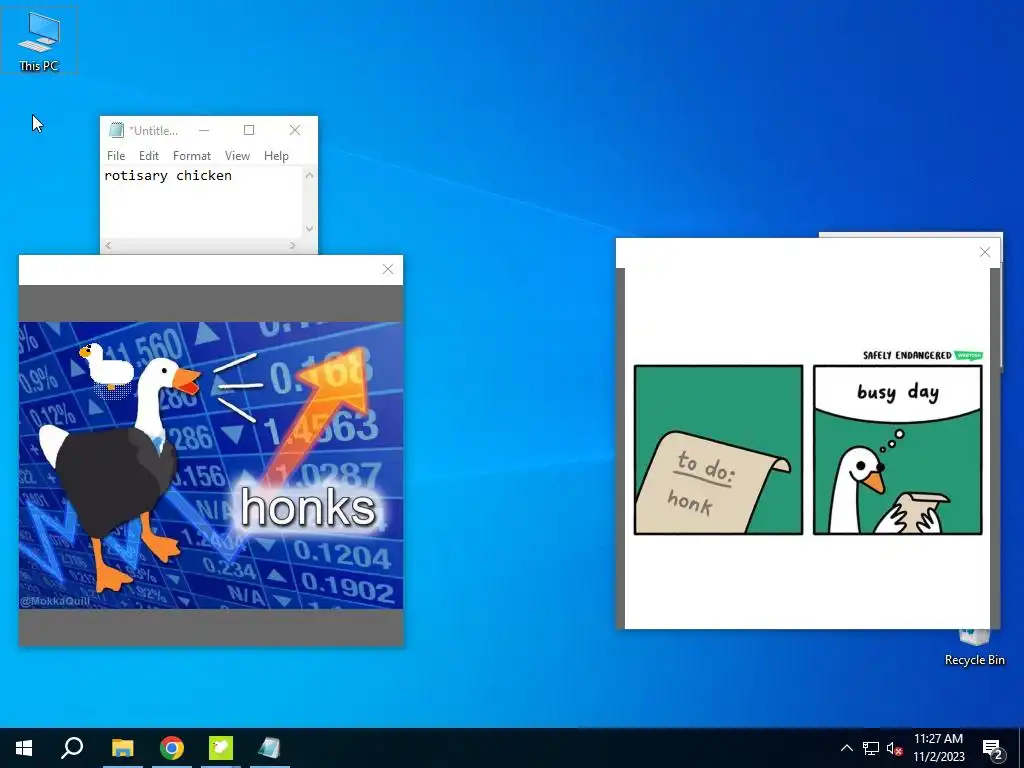Open Notepad Edit menu

[148, 155]
